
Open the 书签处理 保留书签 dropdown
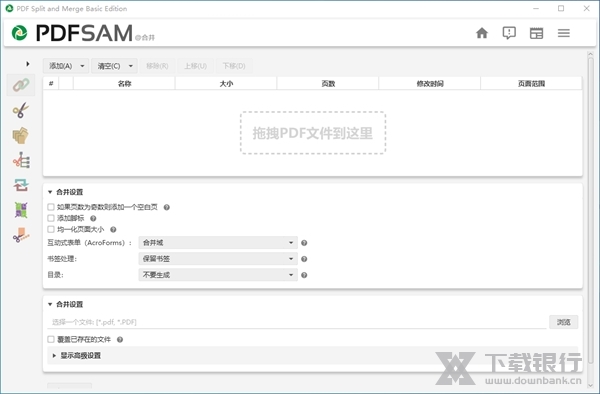218,259
